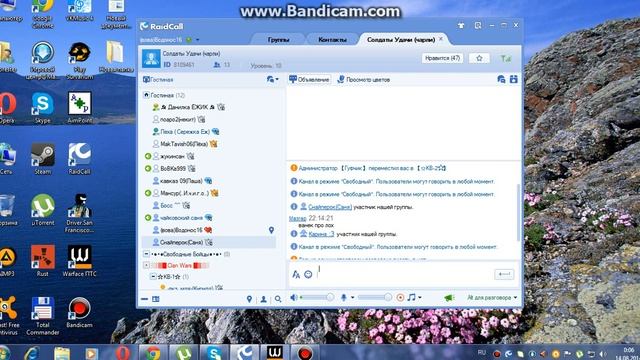Close the Солдаты Удачи tab
This screenshot has width=640, height=360.
441,39
